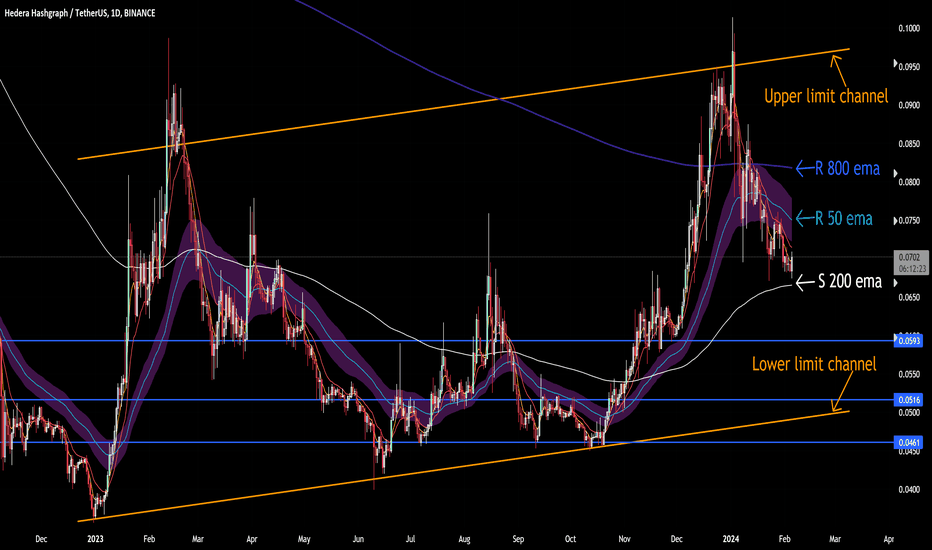Click the Hedera Hashgraph / TetherUS chart title
This screenshot has height=550, width=932.
click(80, 13)
